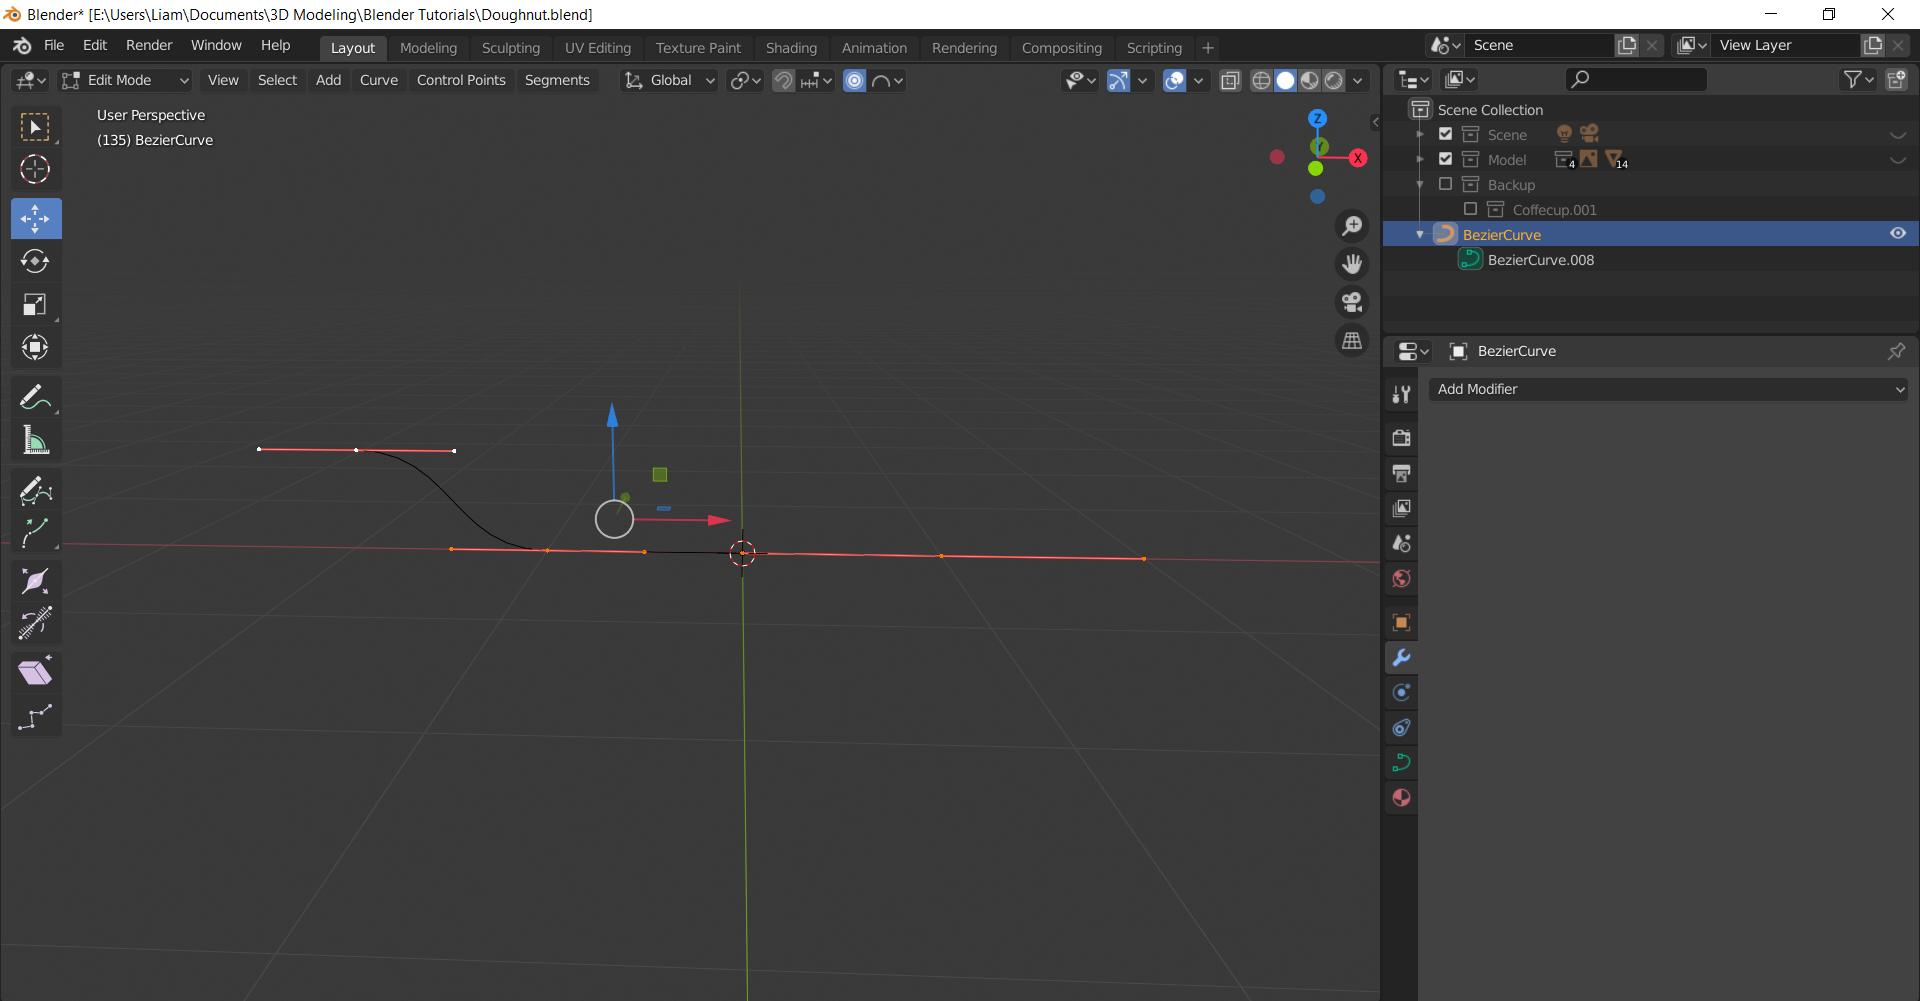Select BezierCurve.008 in outliner
1920x1001 pixels.
coord(1540,260)
